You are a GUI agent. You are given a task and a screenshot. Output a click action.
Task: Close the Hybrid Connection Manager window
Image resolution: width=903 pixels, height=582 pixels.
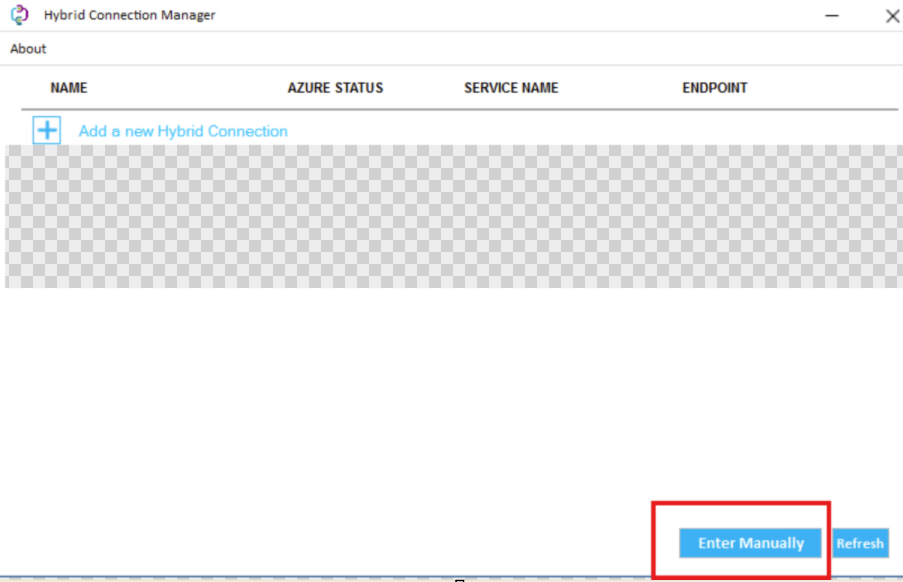tap(892, 15)
